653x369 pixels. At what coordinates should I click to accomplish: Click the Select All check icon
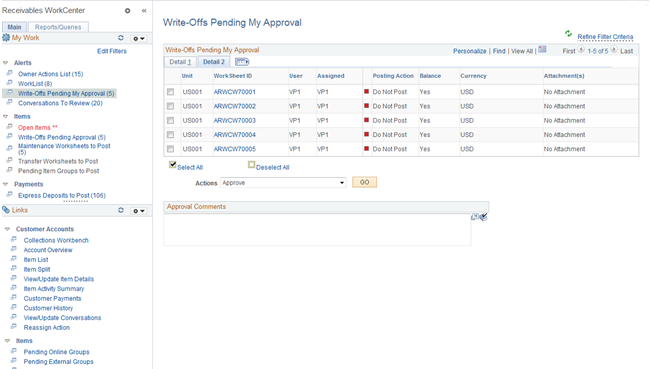click(172, 165)
